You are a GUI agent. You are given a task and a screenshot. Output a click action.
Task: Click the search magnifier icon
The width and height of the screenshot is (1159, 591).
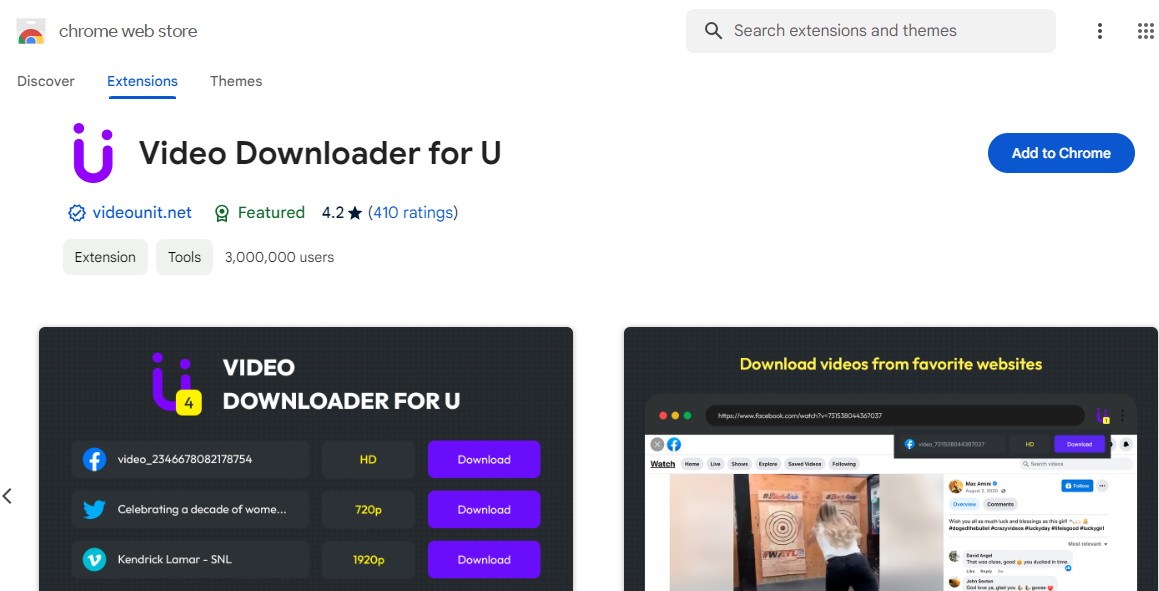(713, 31)
